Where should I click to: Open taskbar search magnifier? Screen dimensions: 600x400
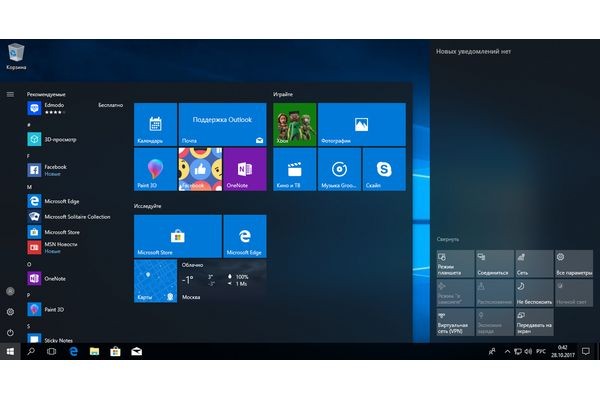pyautogui.click(x=31, y=351)
